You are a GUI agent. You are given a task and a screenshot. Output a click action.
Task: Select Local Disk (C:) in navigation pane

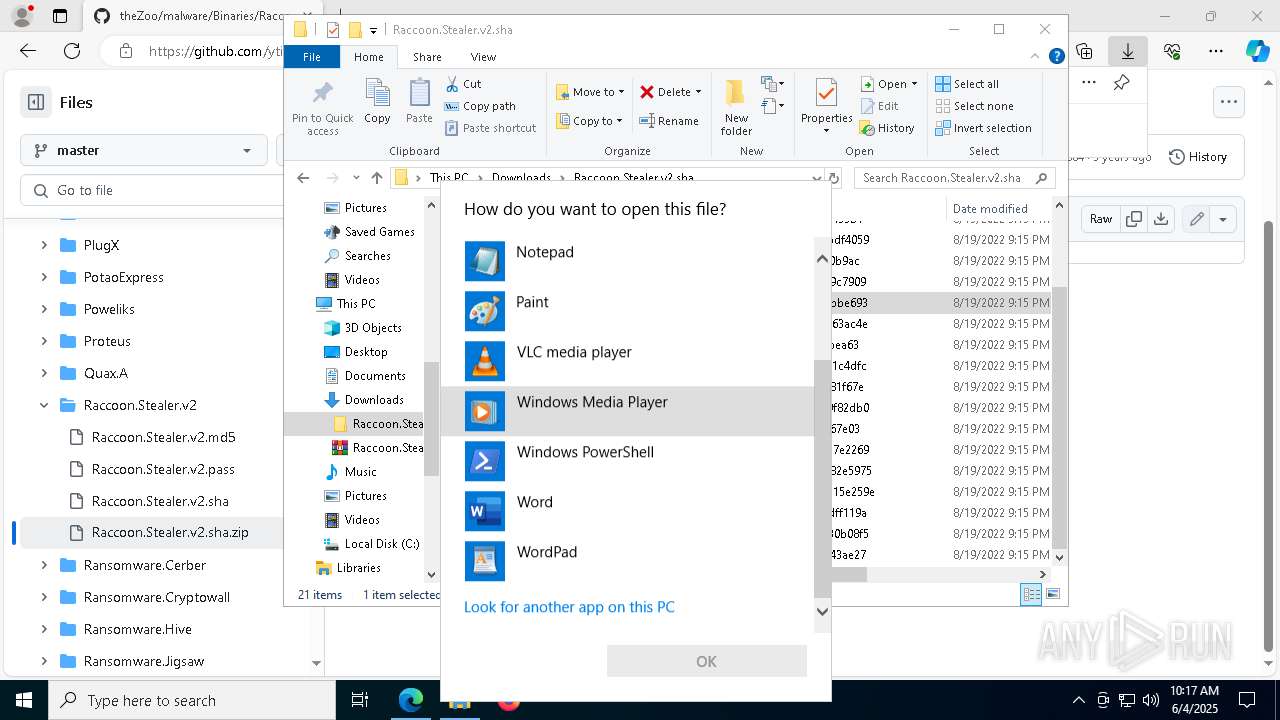[x=371, y=544]
